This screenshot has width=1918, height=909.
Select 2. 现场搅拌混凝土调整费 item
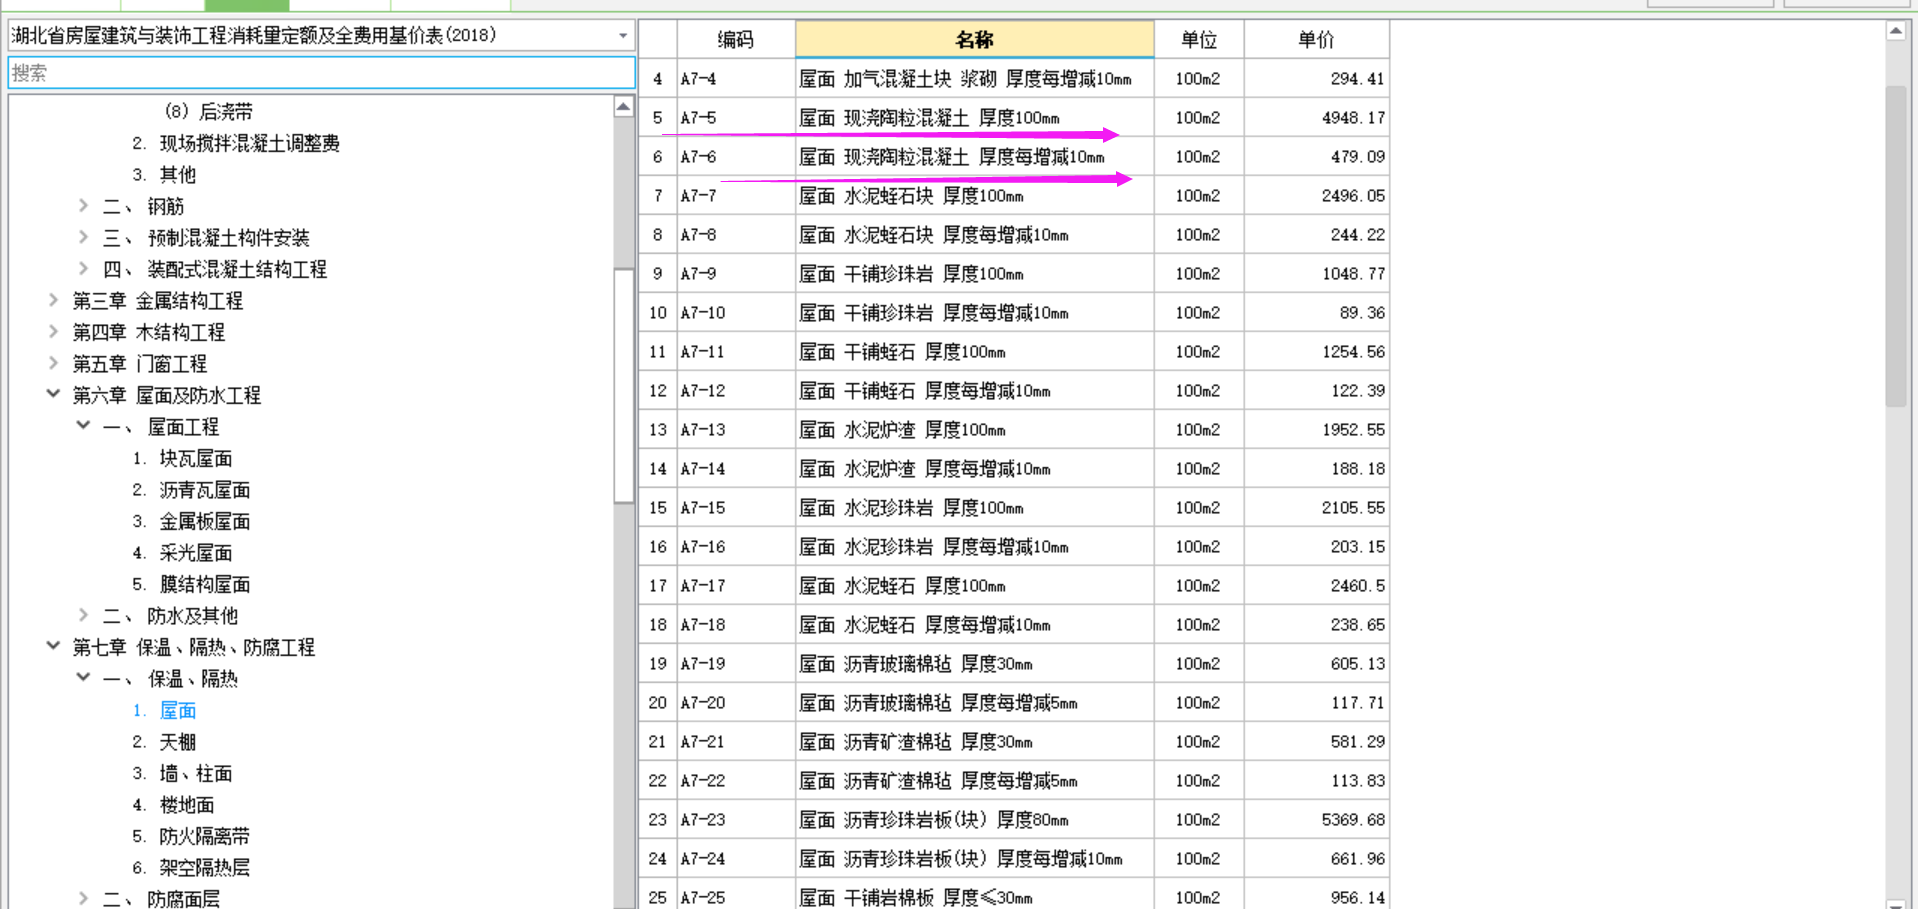[236, 143]
